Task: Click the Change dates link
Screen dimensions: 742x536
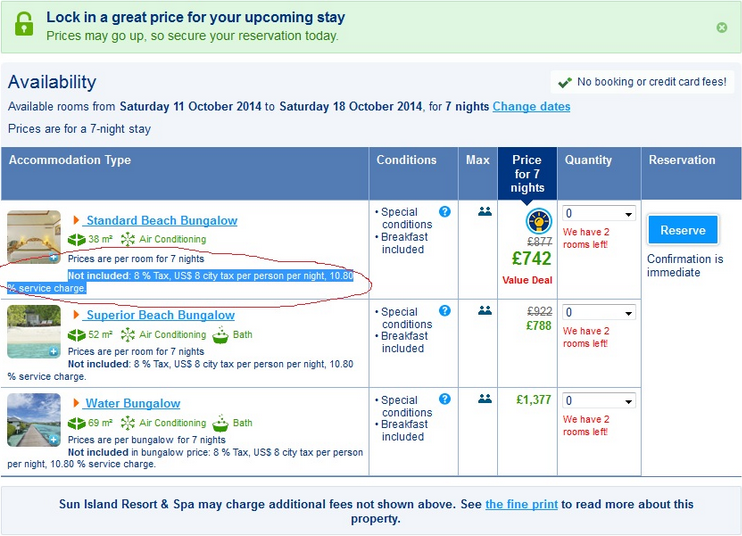Action: click(531, 106)
